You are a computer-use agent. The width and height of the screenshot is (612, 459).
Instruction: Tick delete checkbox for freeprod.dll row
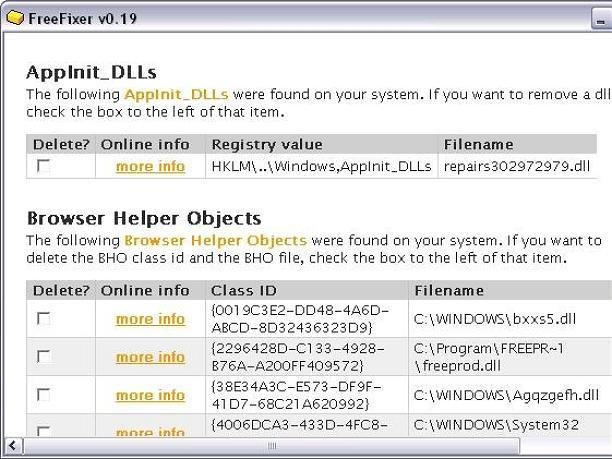click(43, 356)
